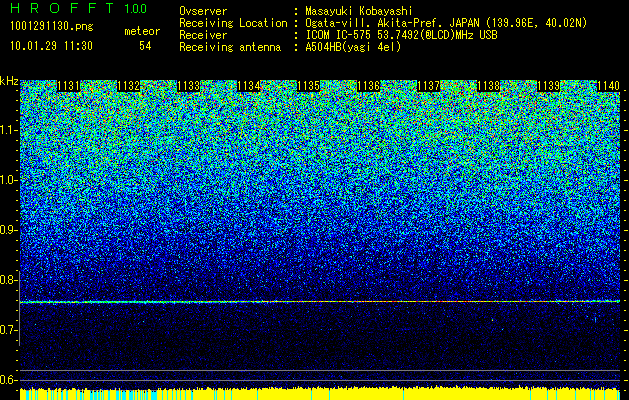Click the 1136 time marker
Image resolution: width=629 pixels, height=400 pixels.
tap(368, 86)
